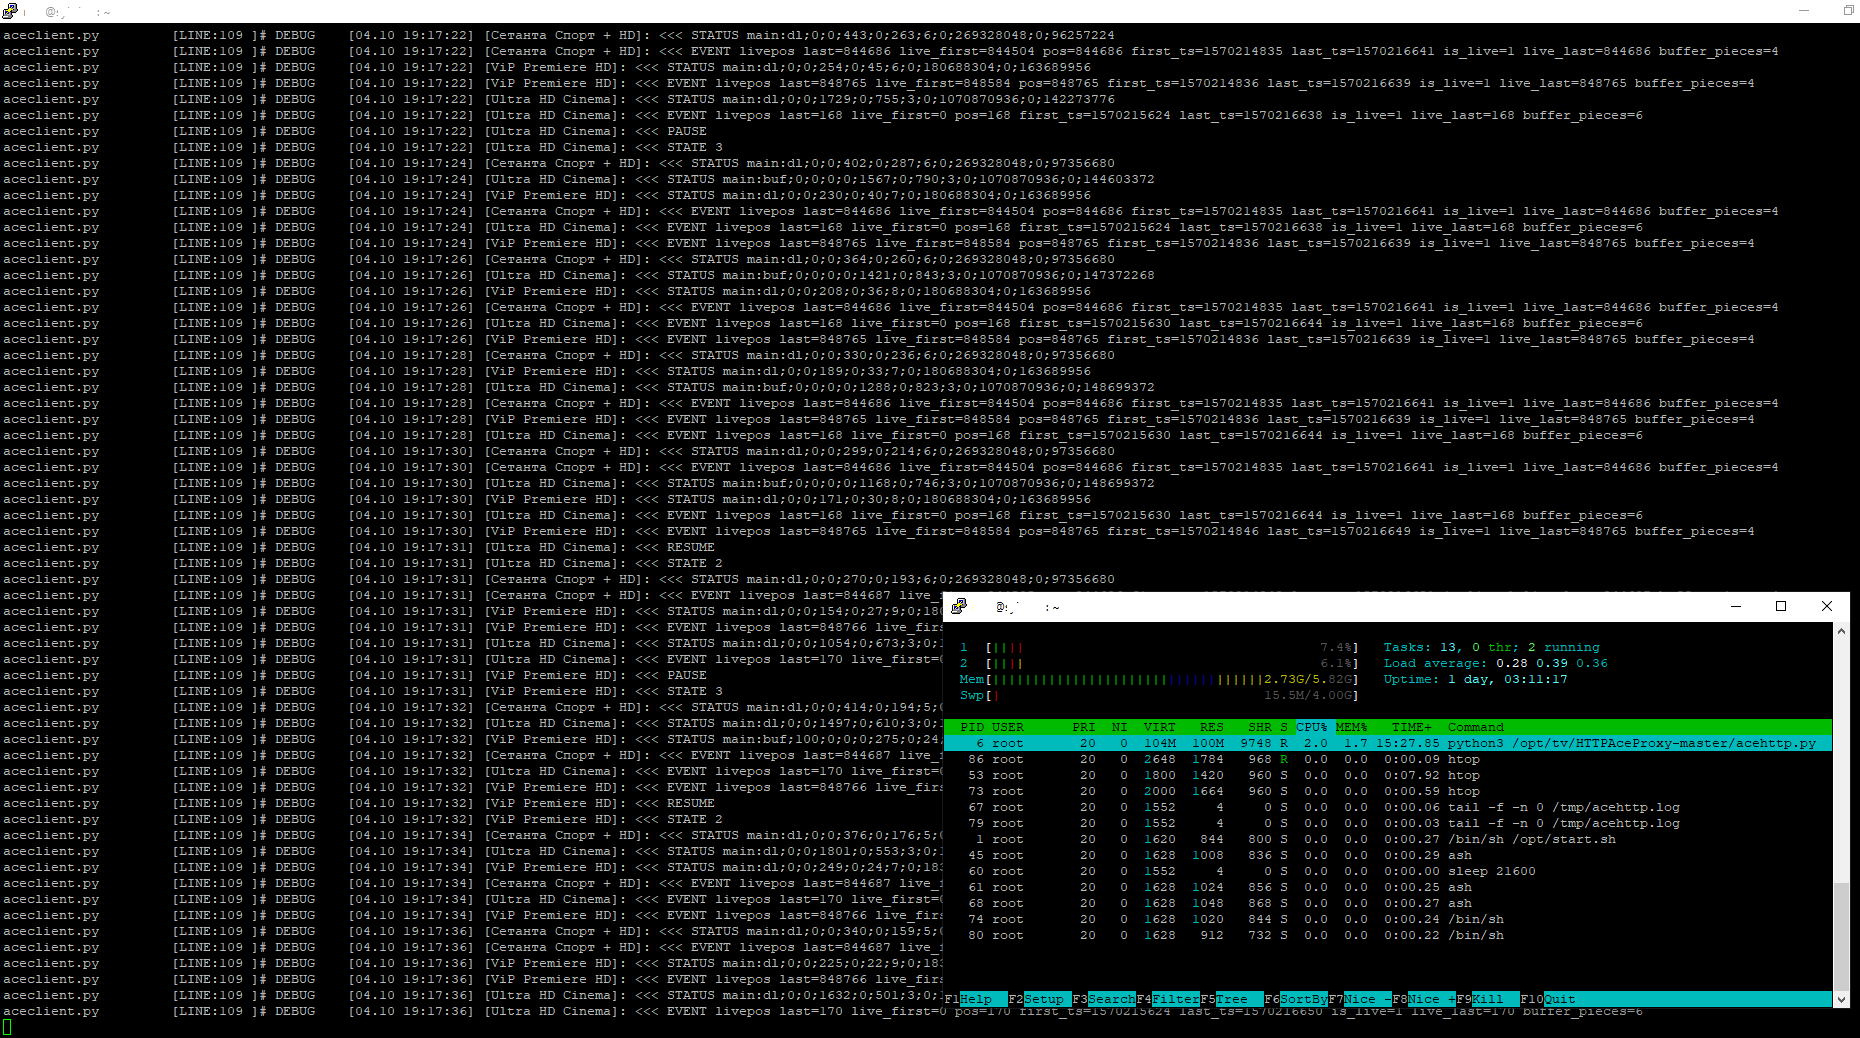
Task: Select the htop process with PID 86
Action: [x=1388, y=759]
